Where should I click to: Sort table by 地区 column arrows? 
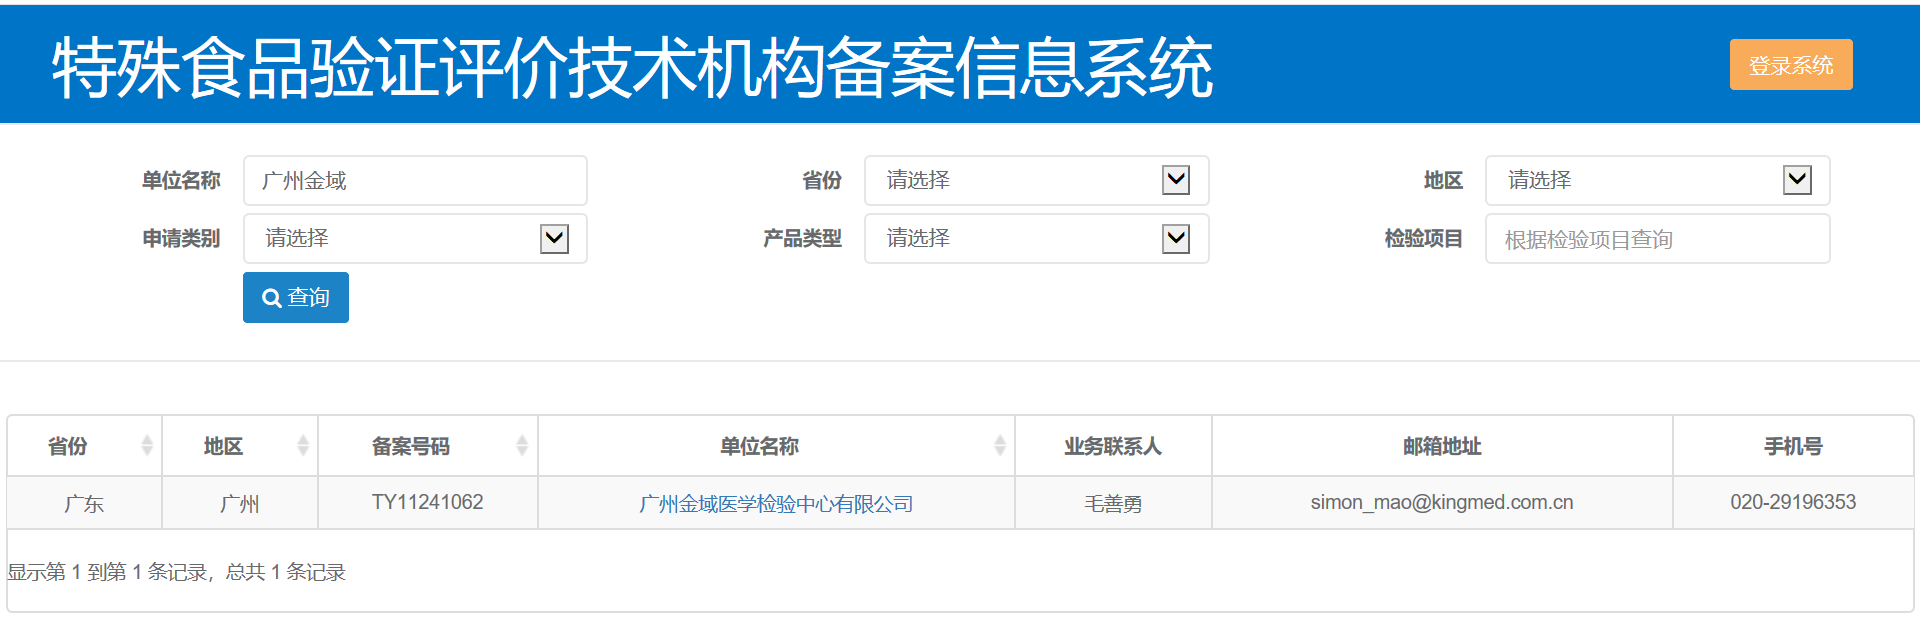coord(303,446)
